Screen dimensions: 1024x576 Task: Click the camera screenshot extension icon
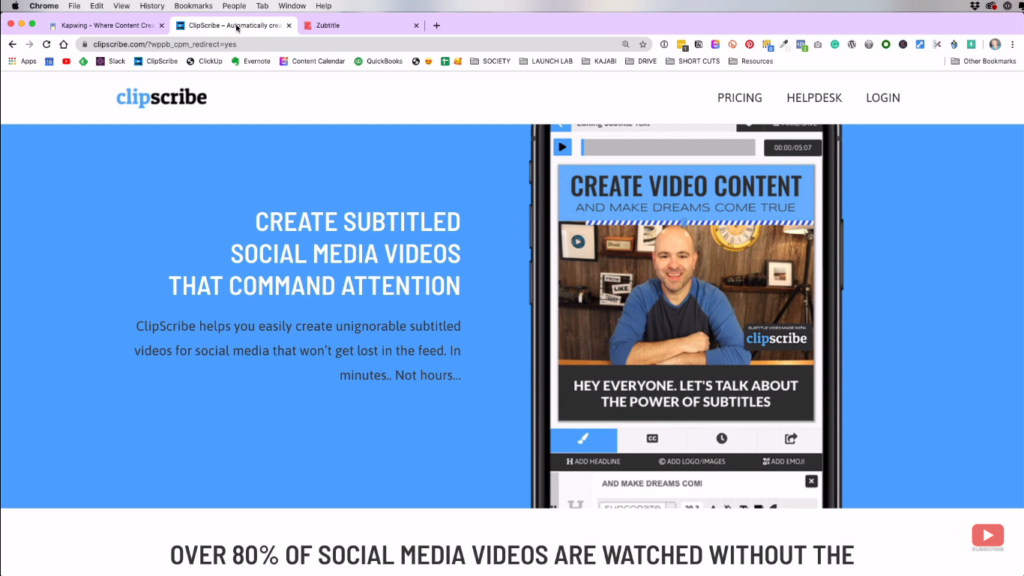coord(818,44)
